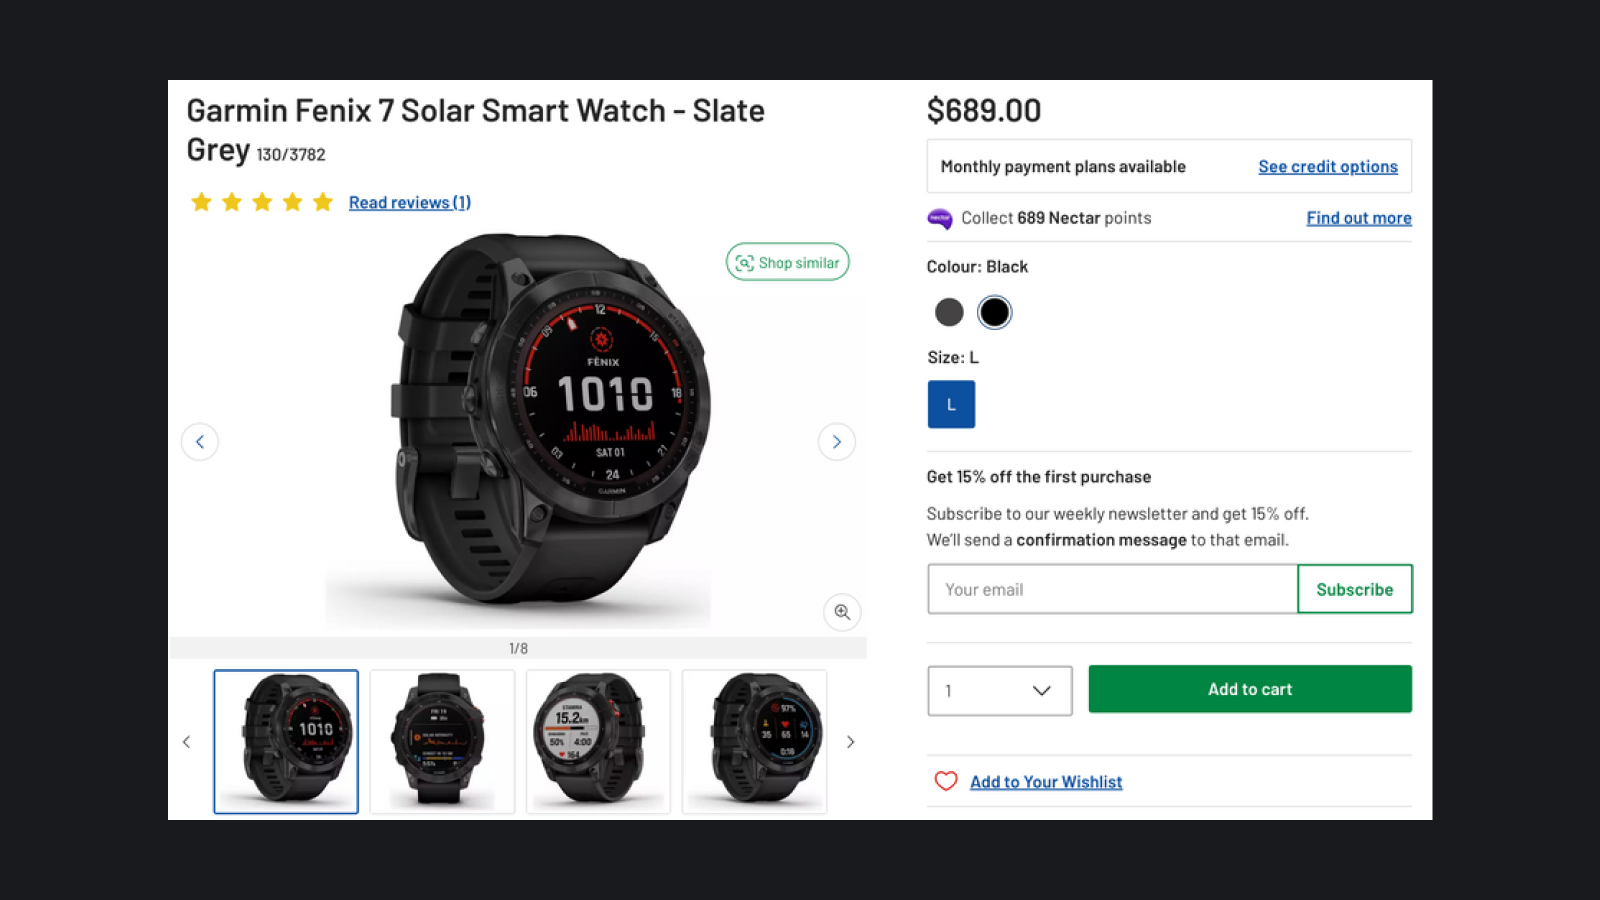1600x900 pixels.
Task: Click the Subscribe button
Action: click(x=1355, y=589)
